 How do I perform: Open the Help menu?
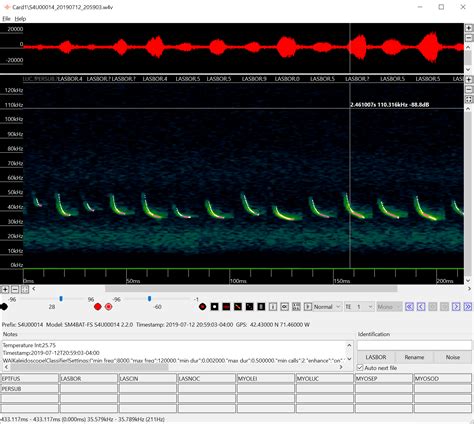[20, 19]
